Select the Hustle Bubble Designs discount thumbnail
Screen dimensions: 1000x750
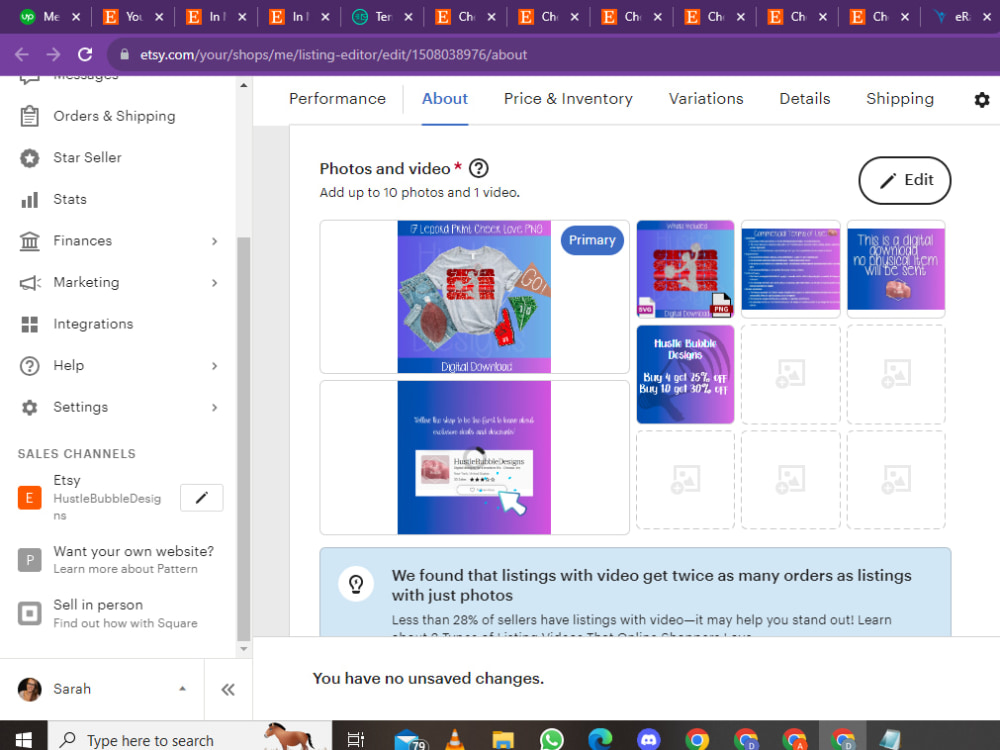[685, 374]
